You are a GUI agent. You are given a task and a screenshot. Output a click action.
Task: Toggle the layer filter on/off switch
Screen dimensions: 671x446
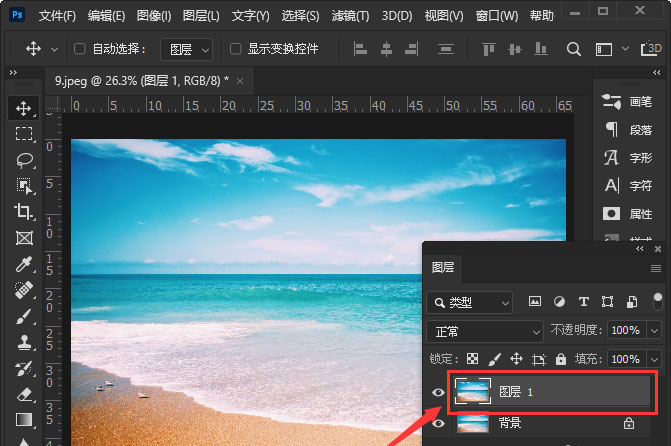tap(658, 301)
